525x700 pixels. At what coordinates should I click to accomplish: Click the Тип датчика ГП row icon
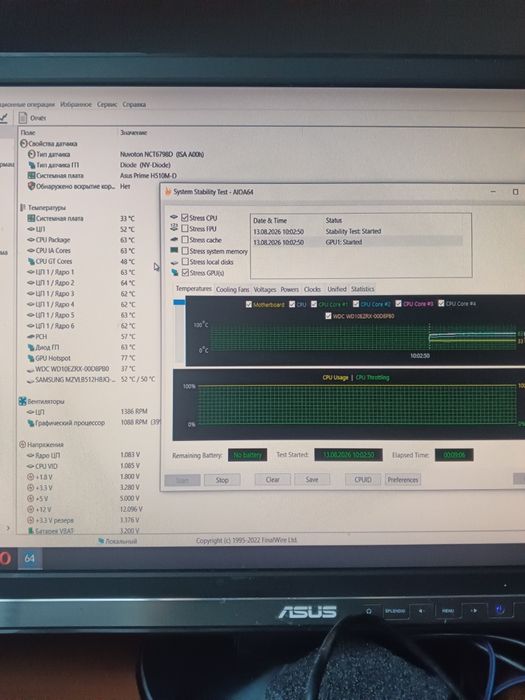31,165
